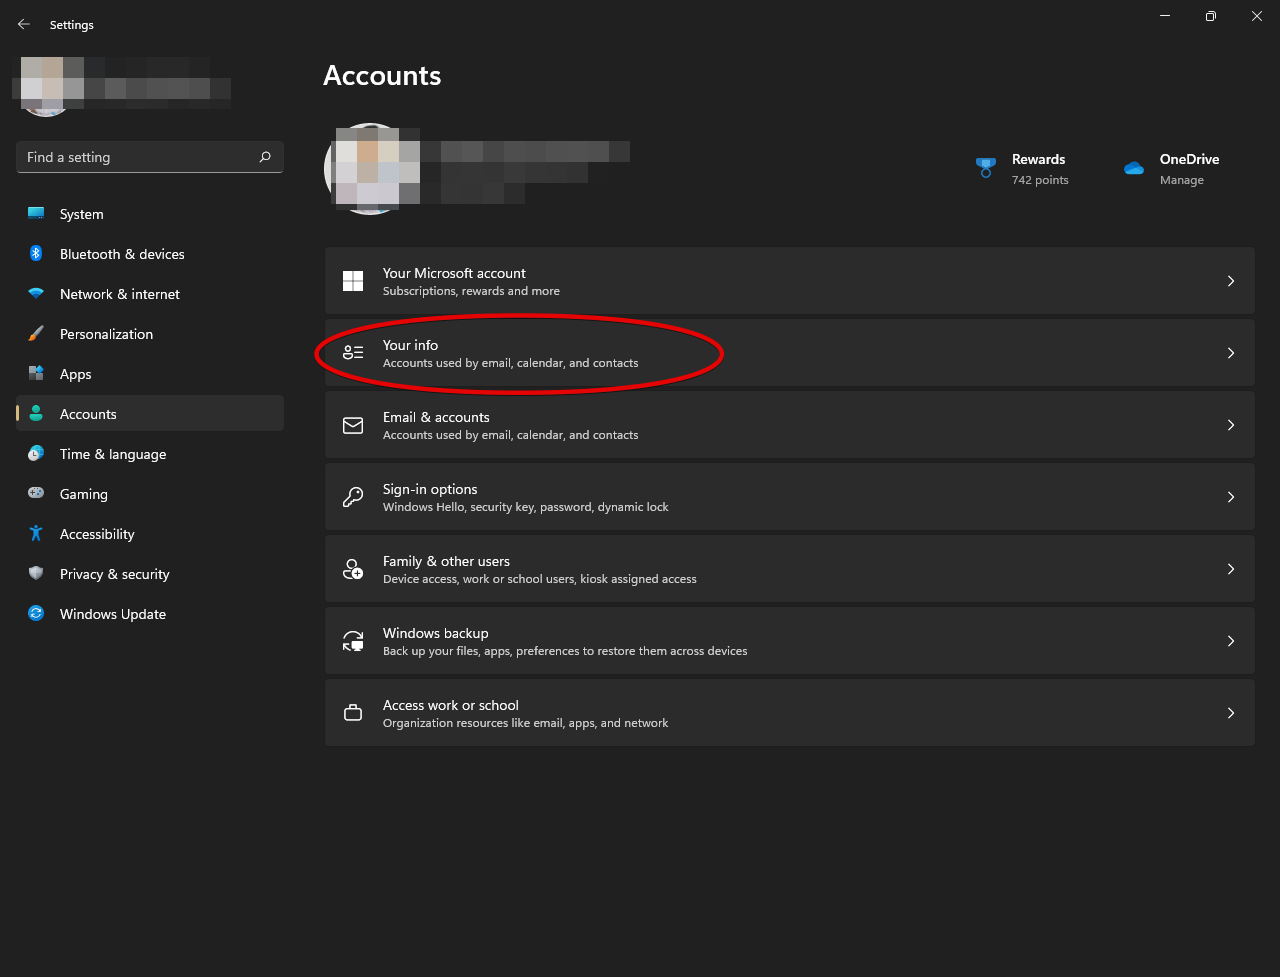Open Access work or school chevron
Image resolution: width=1280 pixels, height=977 pixels.
(x=1231, y=713)
